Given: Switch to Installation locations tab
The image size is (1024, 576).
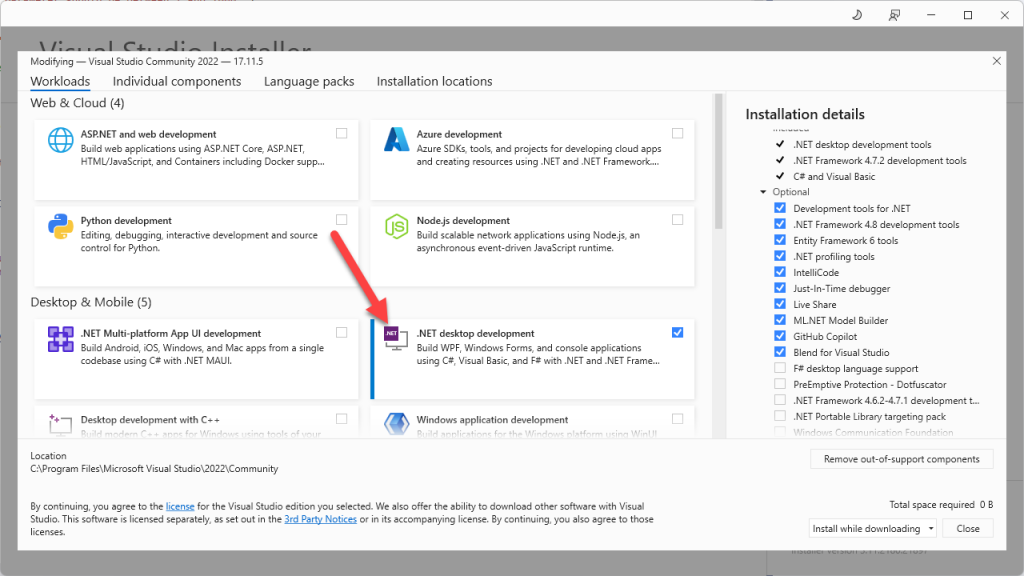Looking at the screenshot, I should tap(434, 82).
